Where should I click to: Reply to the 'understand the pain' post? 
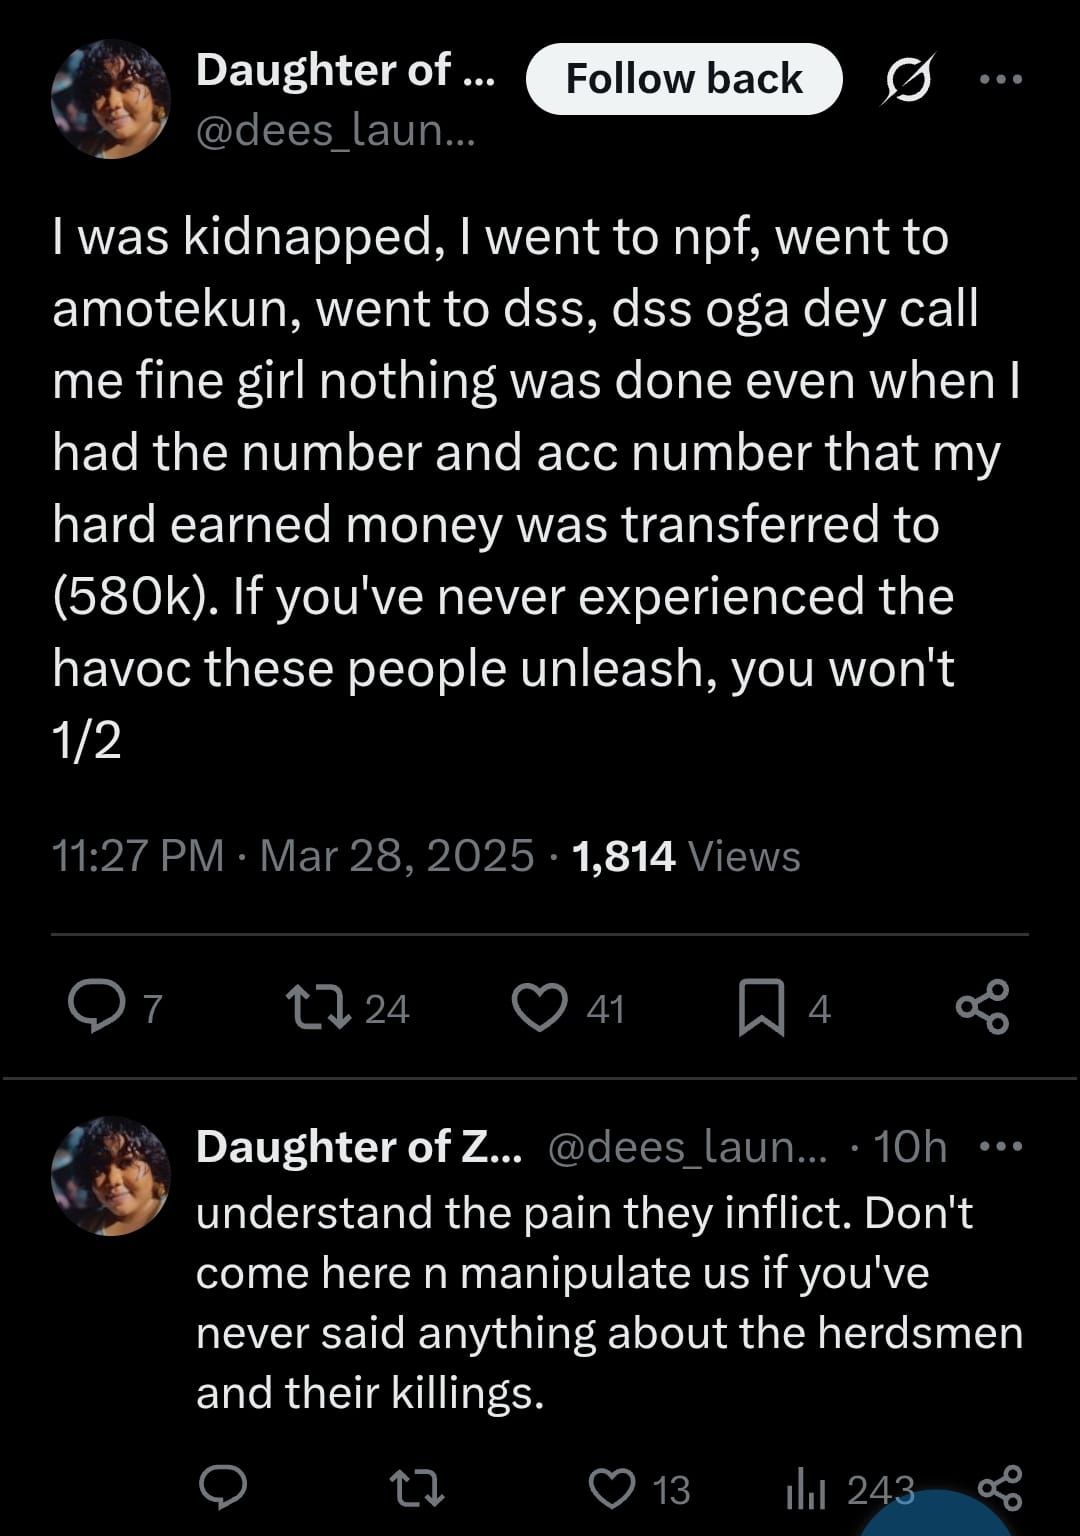(x=222, y=1488)
